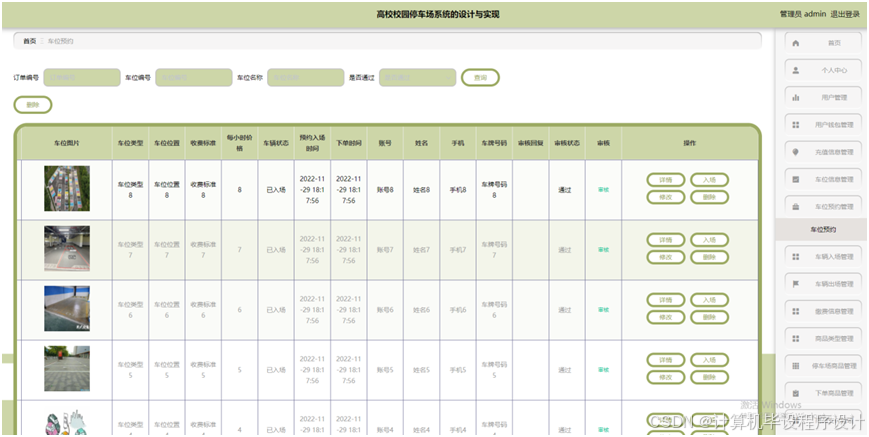Click 删除 in the 账号7 row
This screenshot has width=869, height=437.
click(x=709, y=257)
